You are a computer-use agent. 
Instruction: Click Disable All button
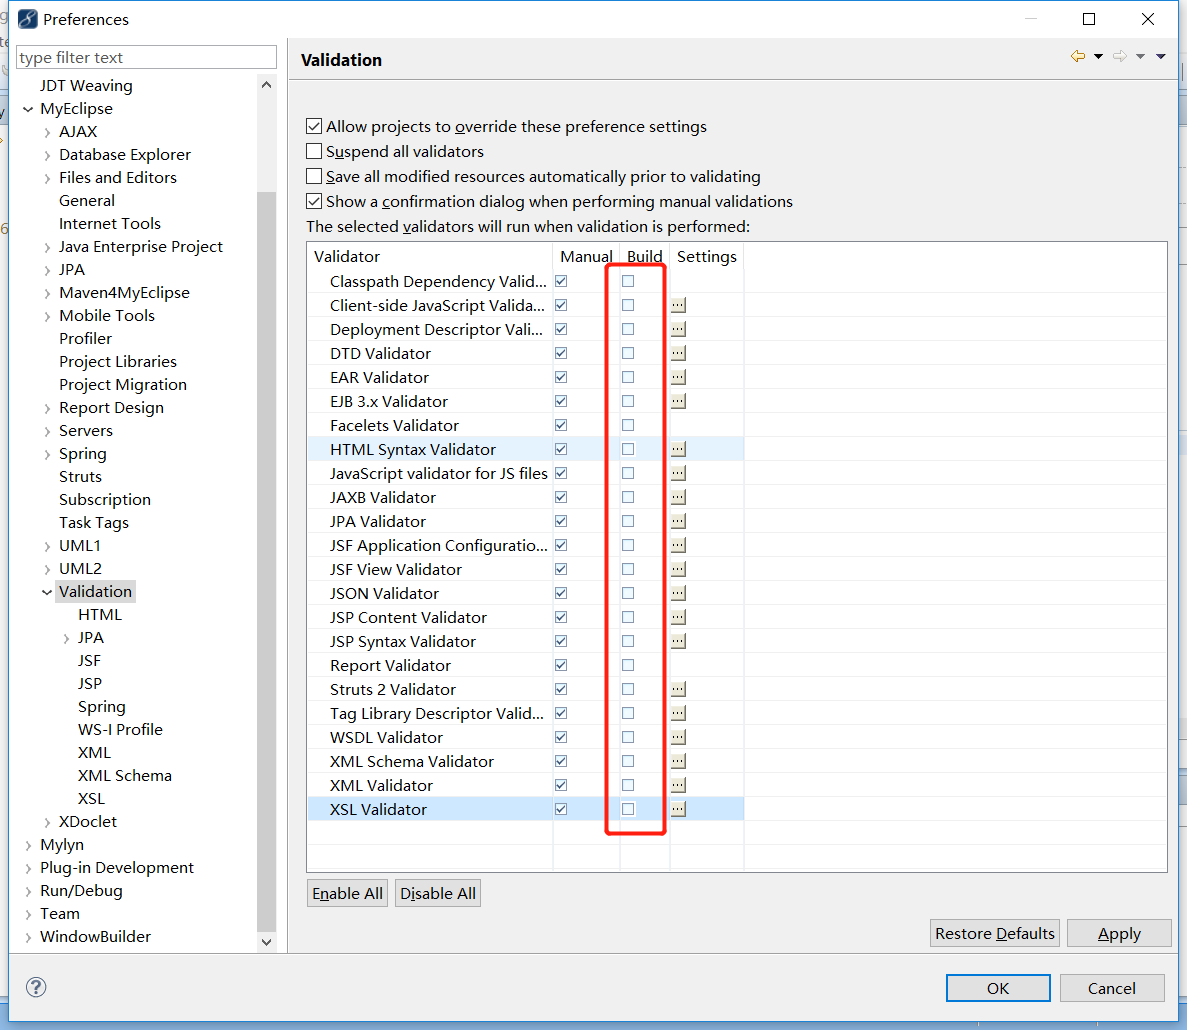tap(438, 893)
